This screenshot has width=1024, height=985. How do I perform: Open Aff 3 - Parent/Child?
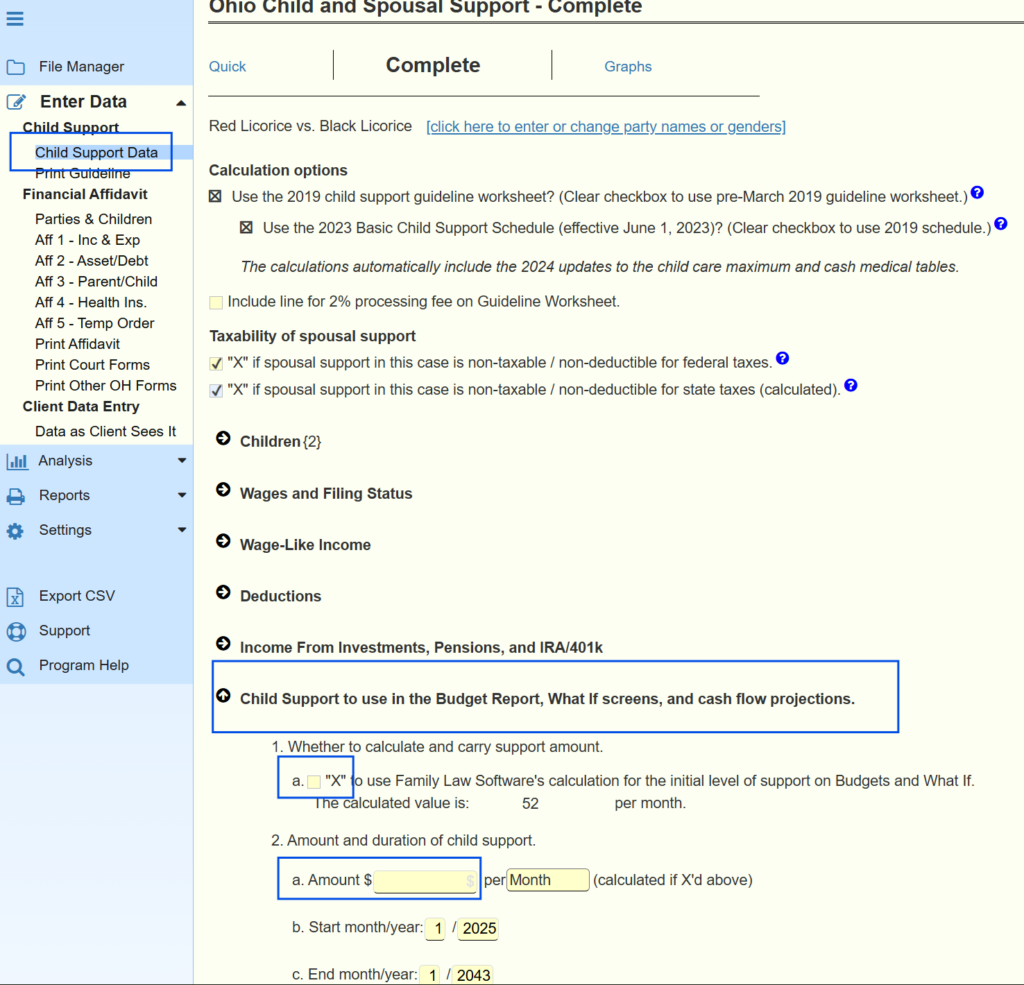pyautogui.click(x=96, y=282)
